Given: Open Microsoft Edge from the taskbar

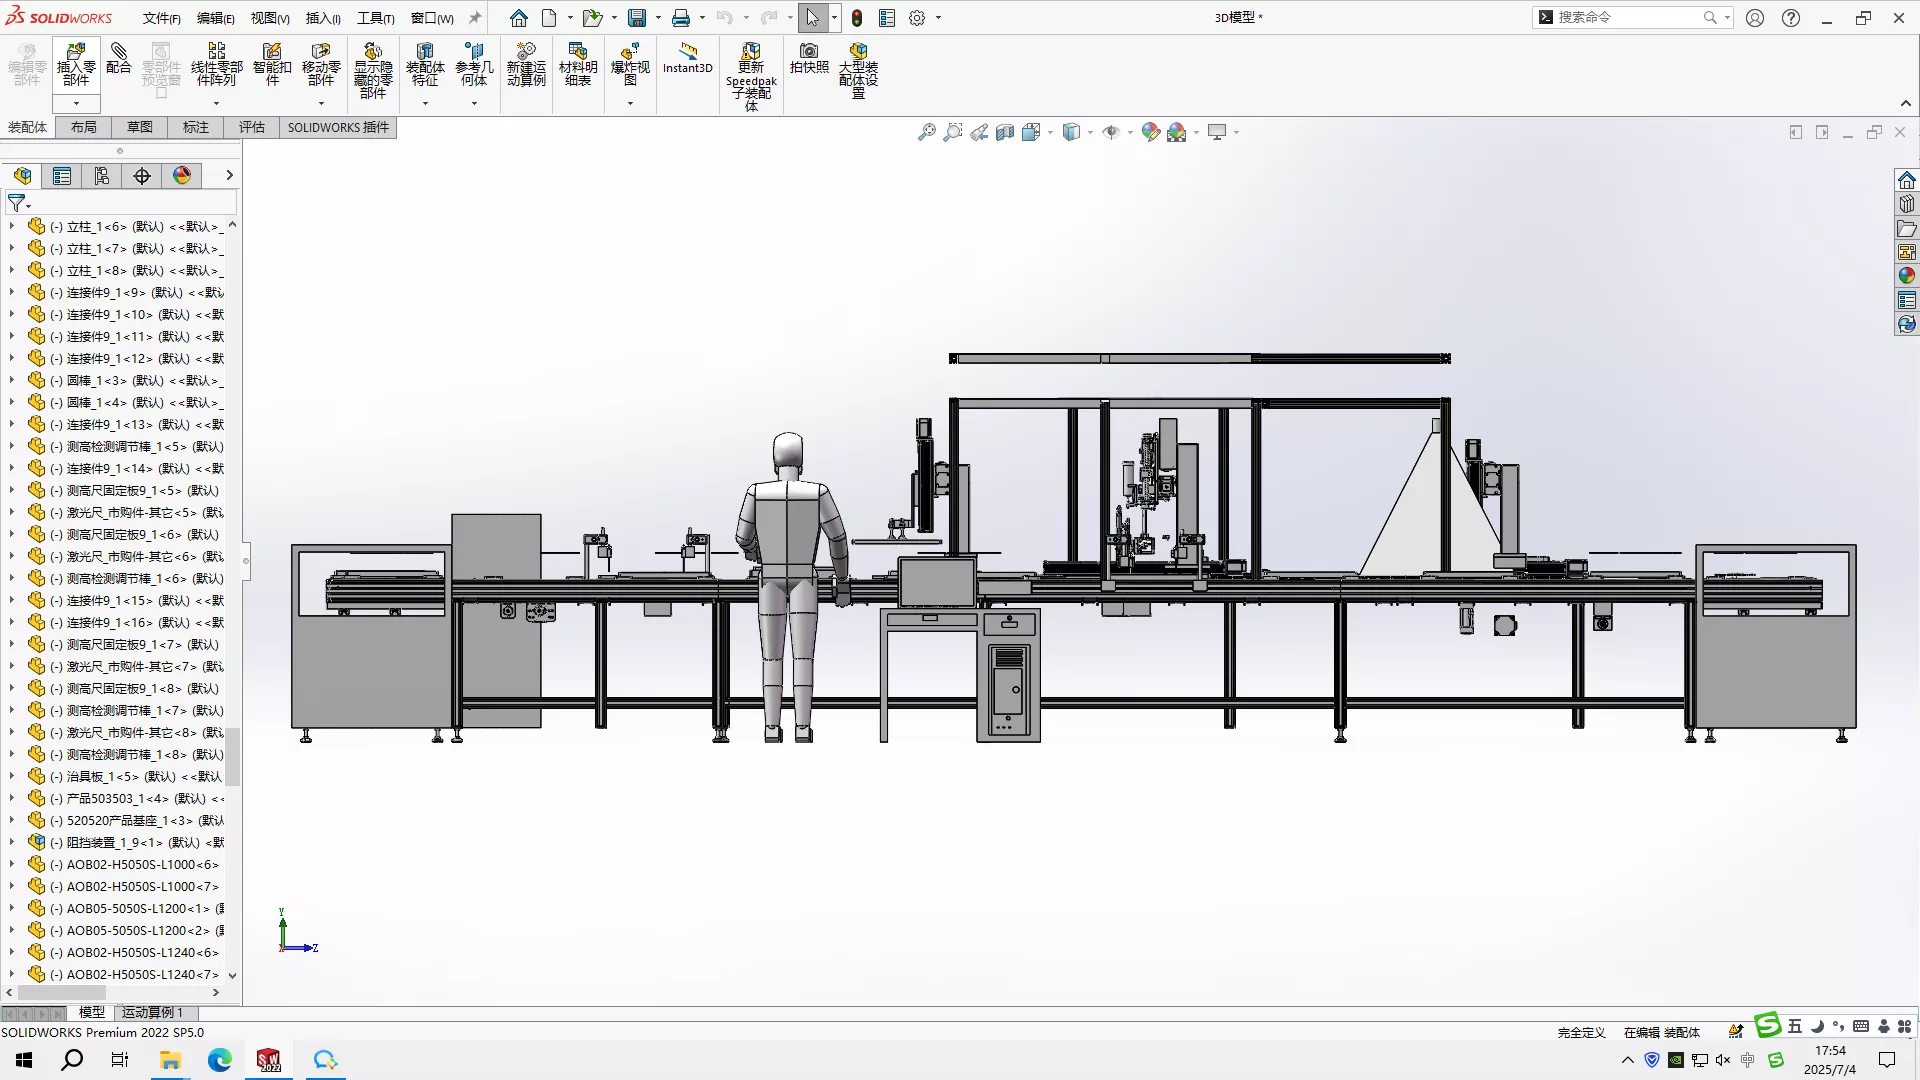Looking at the screenshot, I should (x=220, y=1060).
